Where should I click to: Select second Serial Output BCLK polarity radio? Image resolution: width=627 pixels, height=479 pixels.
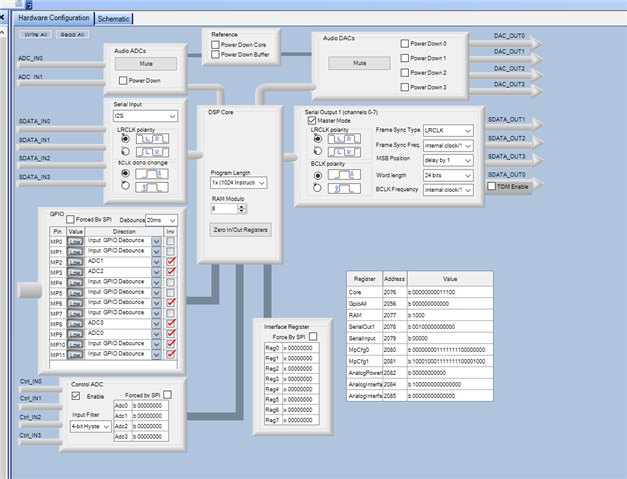(x=317, y=188)
